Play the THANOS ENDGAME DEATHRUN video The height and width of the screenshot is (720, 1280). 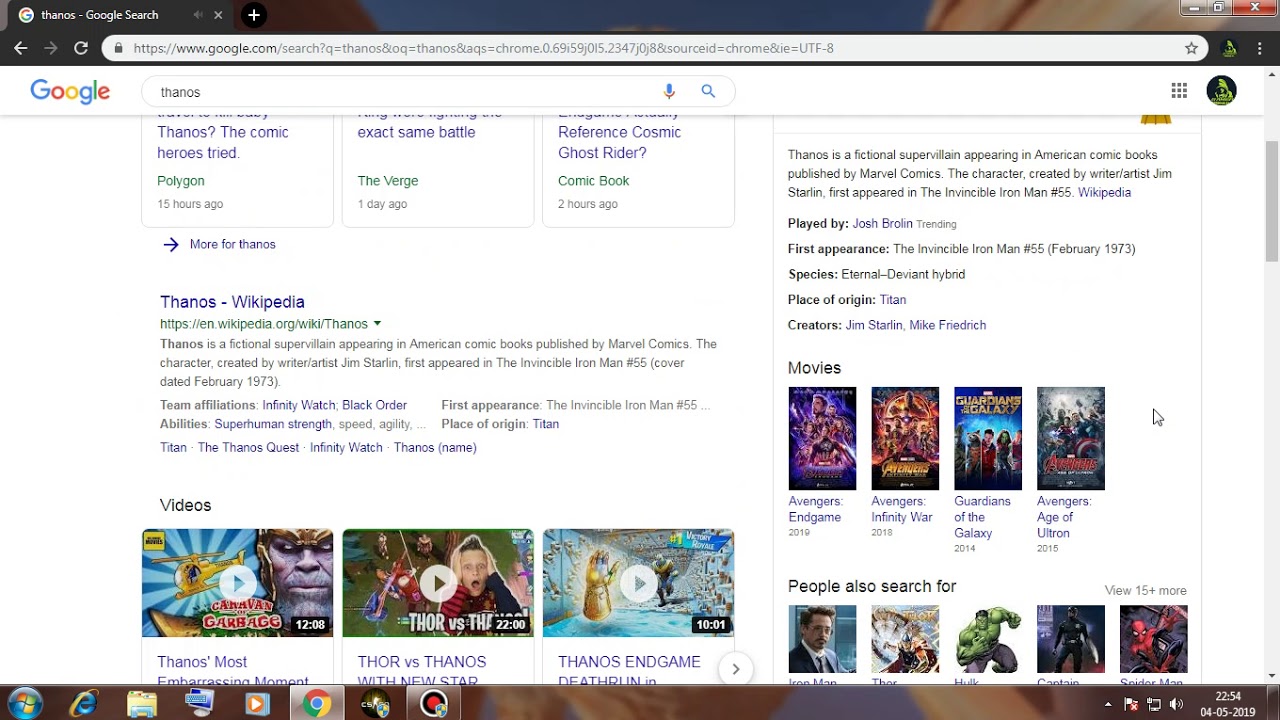coord(638,583)
